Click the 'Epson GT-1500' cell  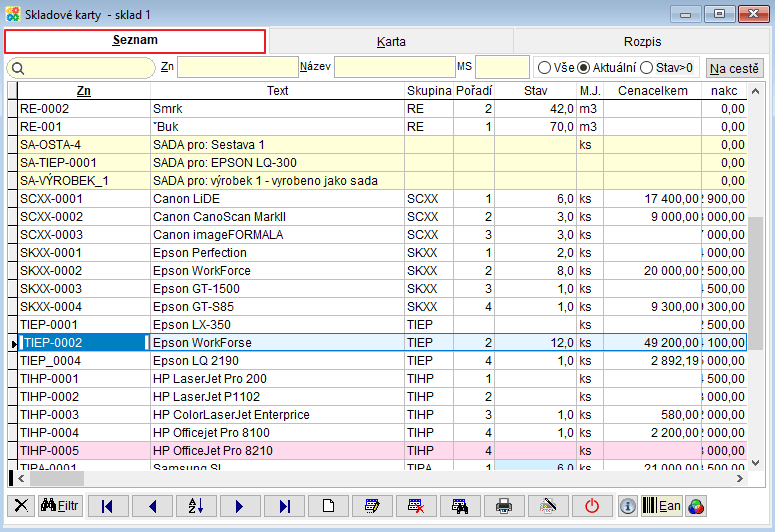tap(277, 289)
